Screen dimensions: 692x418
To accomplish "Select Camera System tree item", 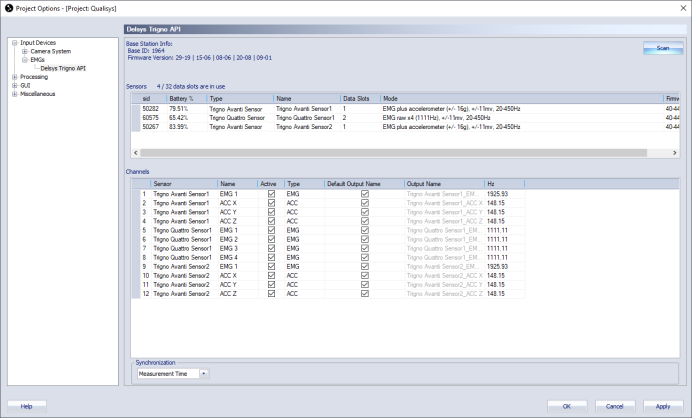I will point(51,51).
